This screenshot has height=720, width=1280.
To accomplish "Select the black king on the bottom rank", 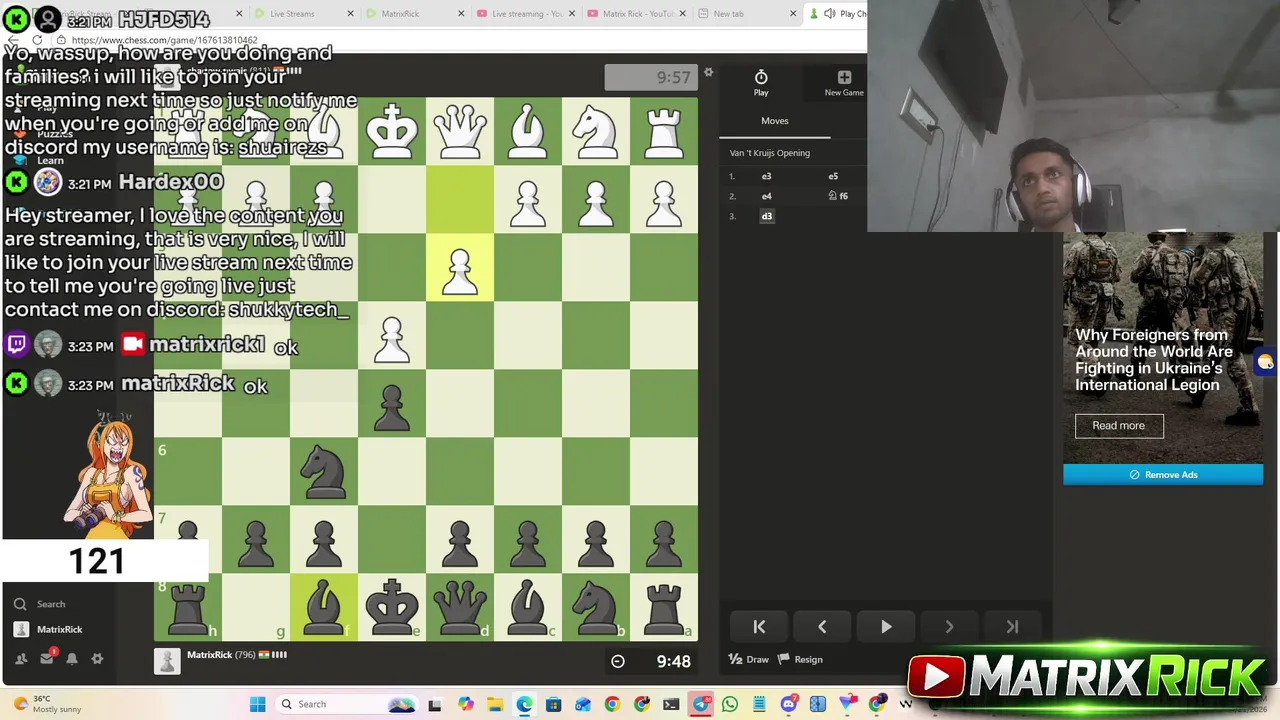I will [392, 606].
